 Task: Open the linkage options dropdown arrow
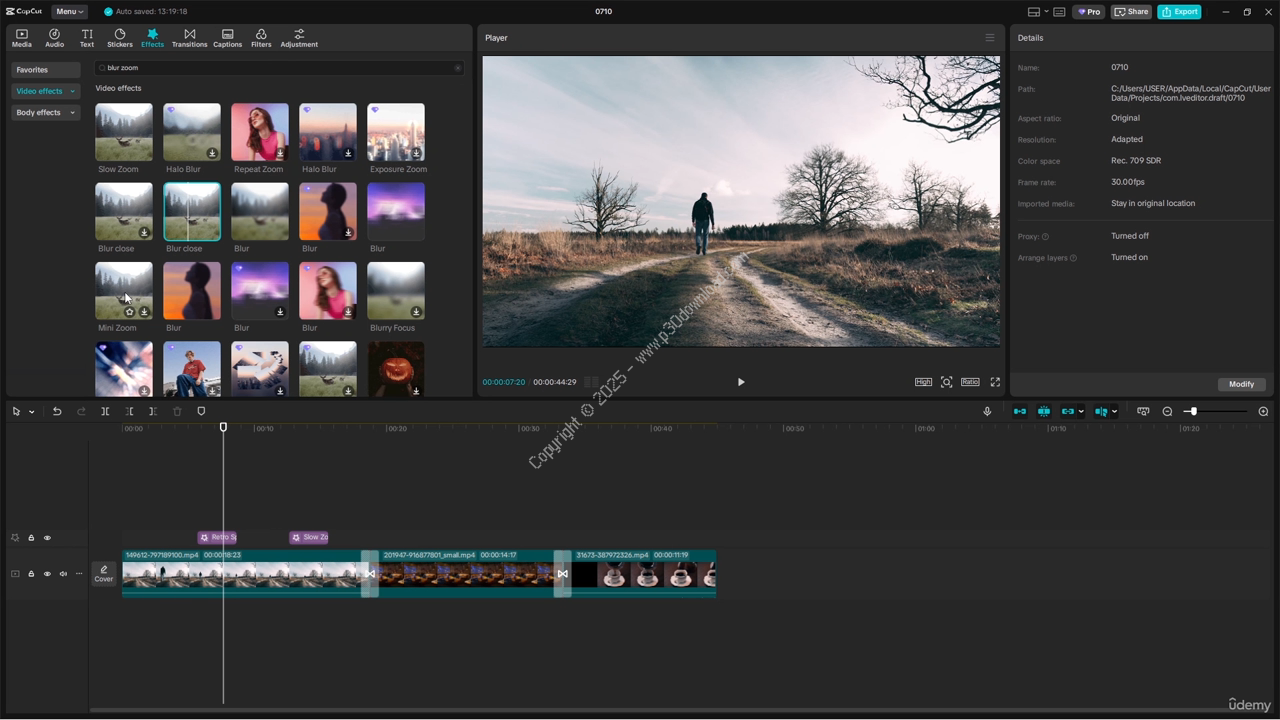point(1081,412)
